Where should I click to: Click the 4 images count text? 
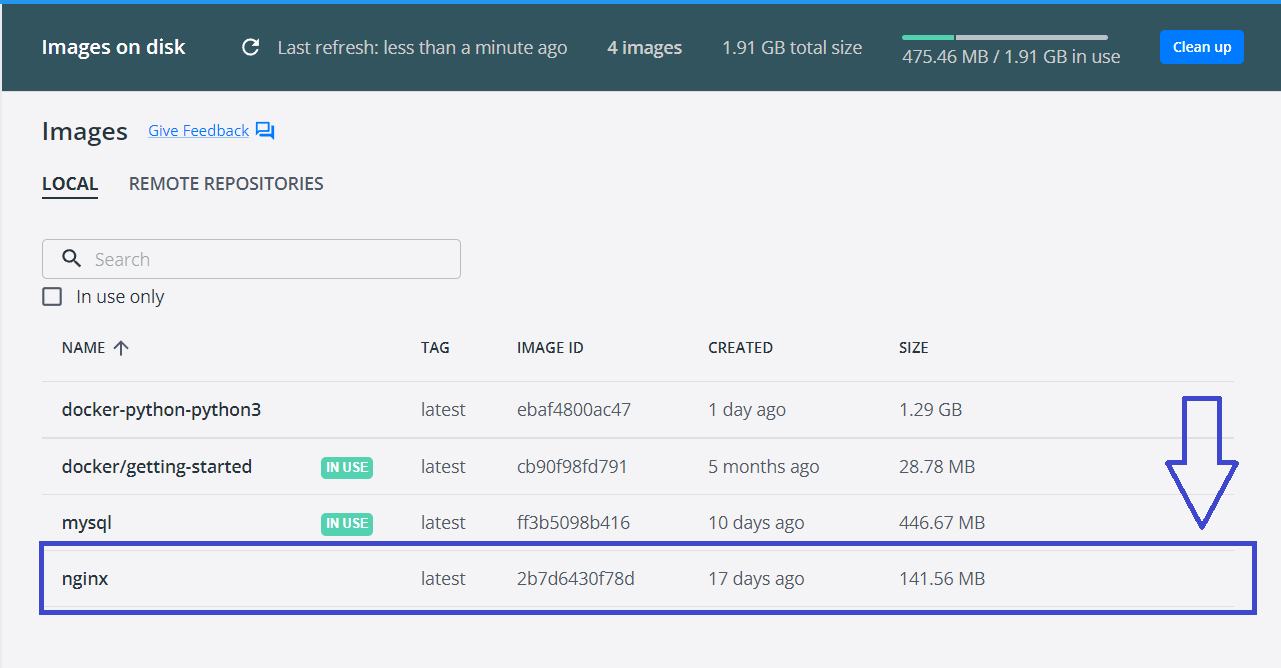click(x=645, y=47)
